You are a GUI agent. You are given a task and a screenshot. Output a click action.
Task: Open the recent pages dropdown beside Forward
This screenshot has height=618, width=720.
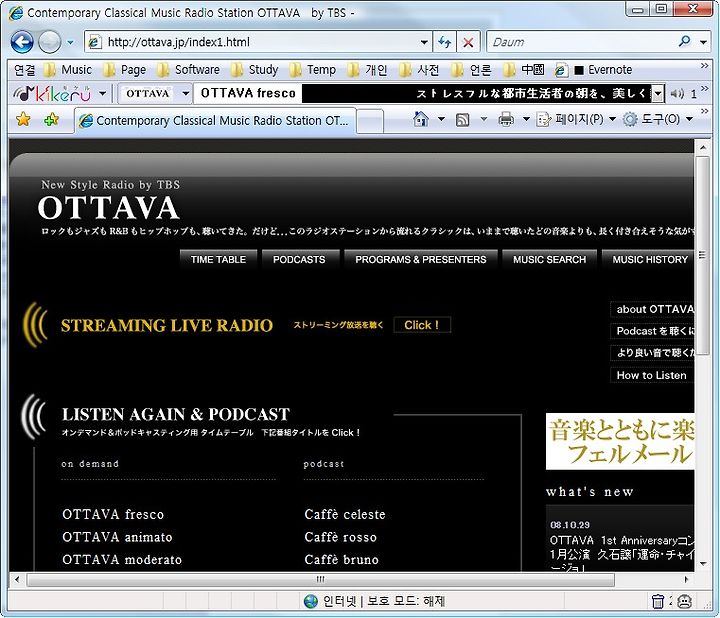click(70, 42)
